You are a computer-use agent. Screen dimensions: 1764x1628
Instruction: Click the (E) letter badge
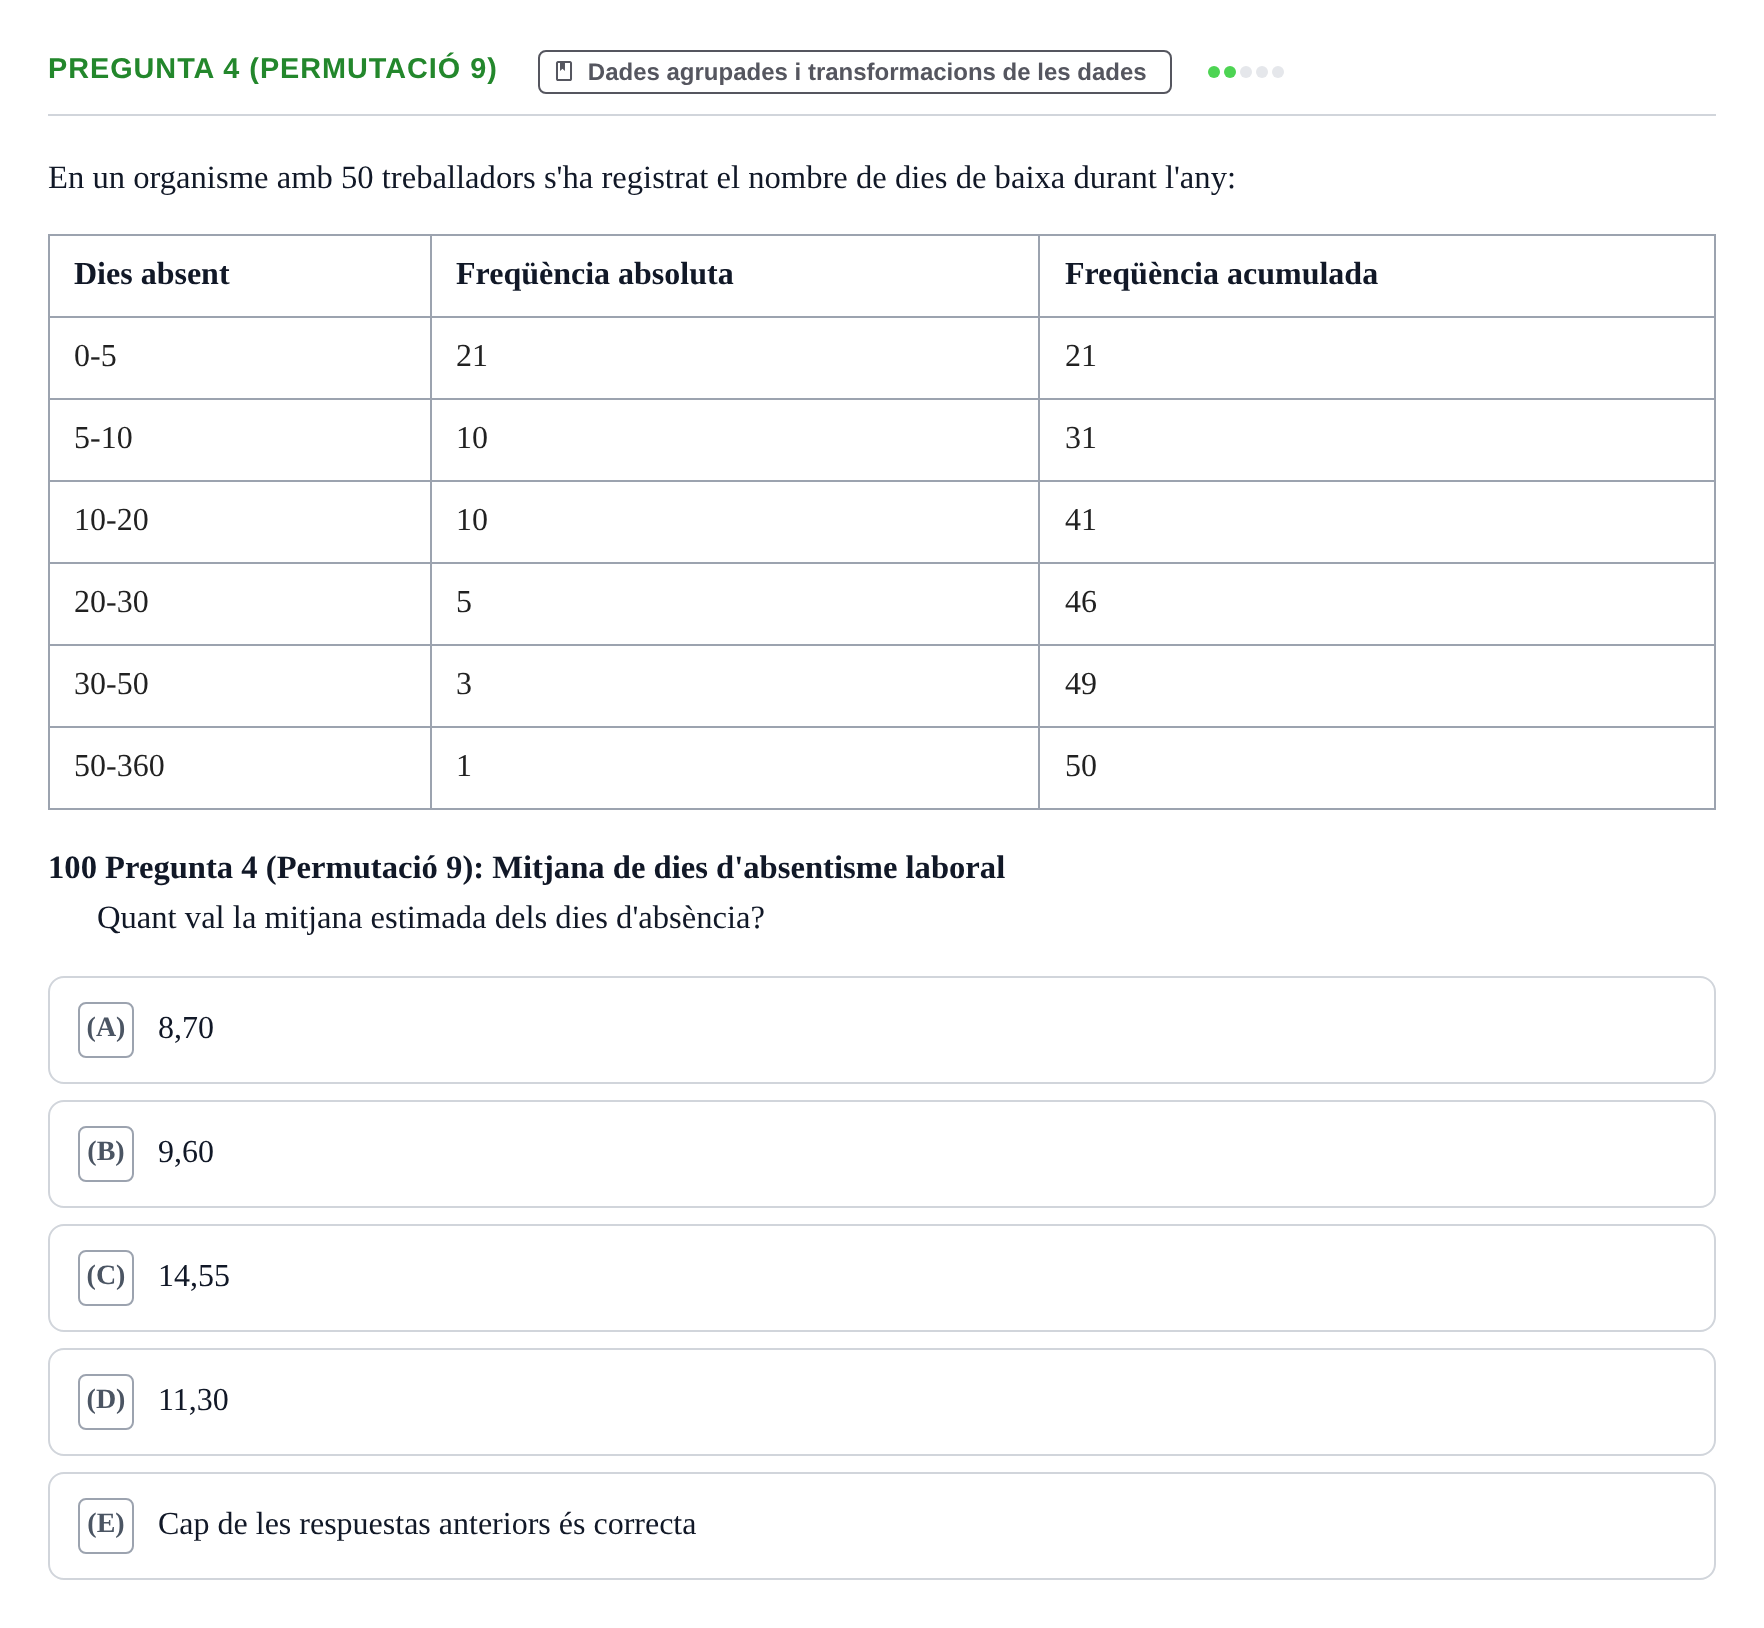point(106,1526)
